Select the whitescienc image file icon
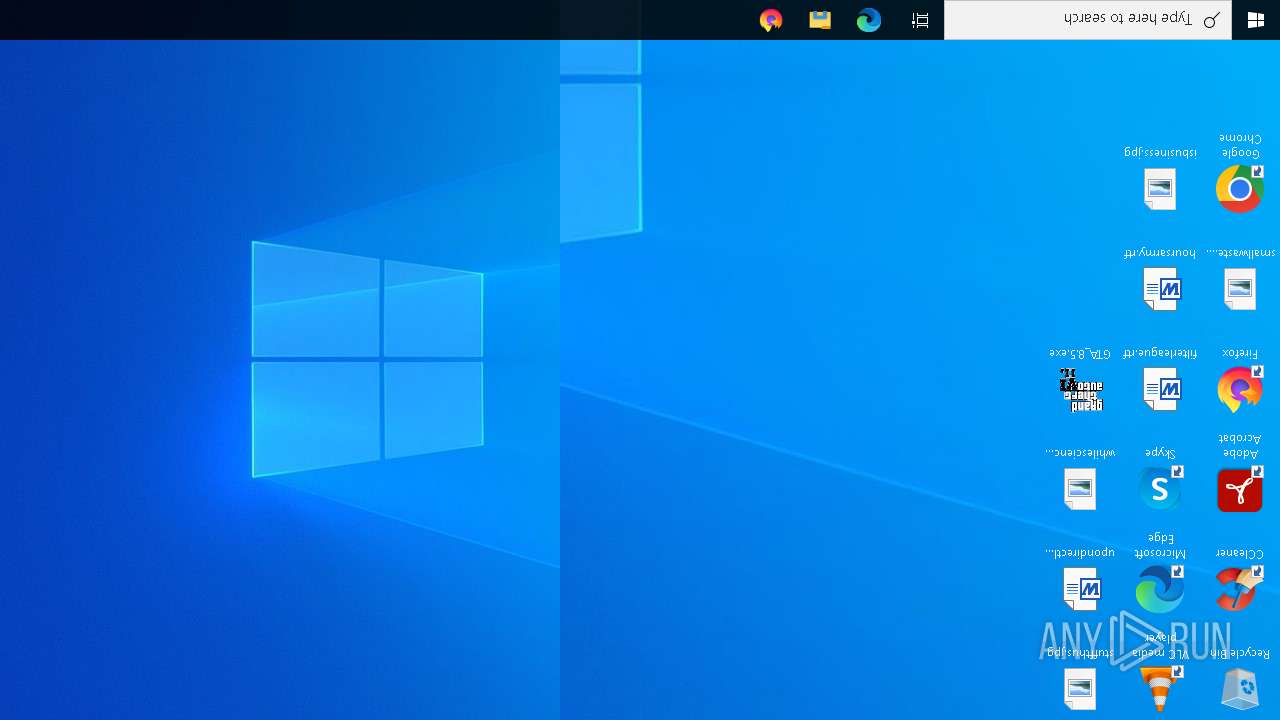Screen dimensions: 1280x720 tap(1080, 488)
